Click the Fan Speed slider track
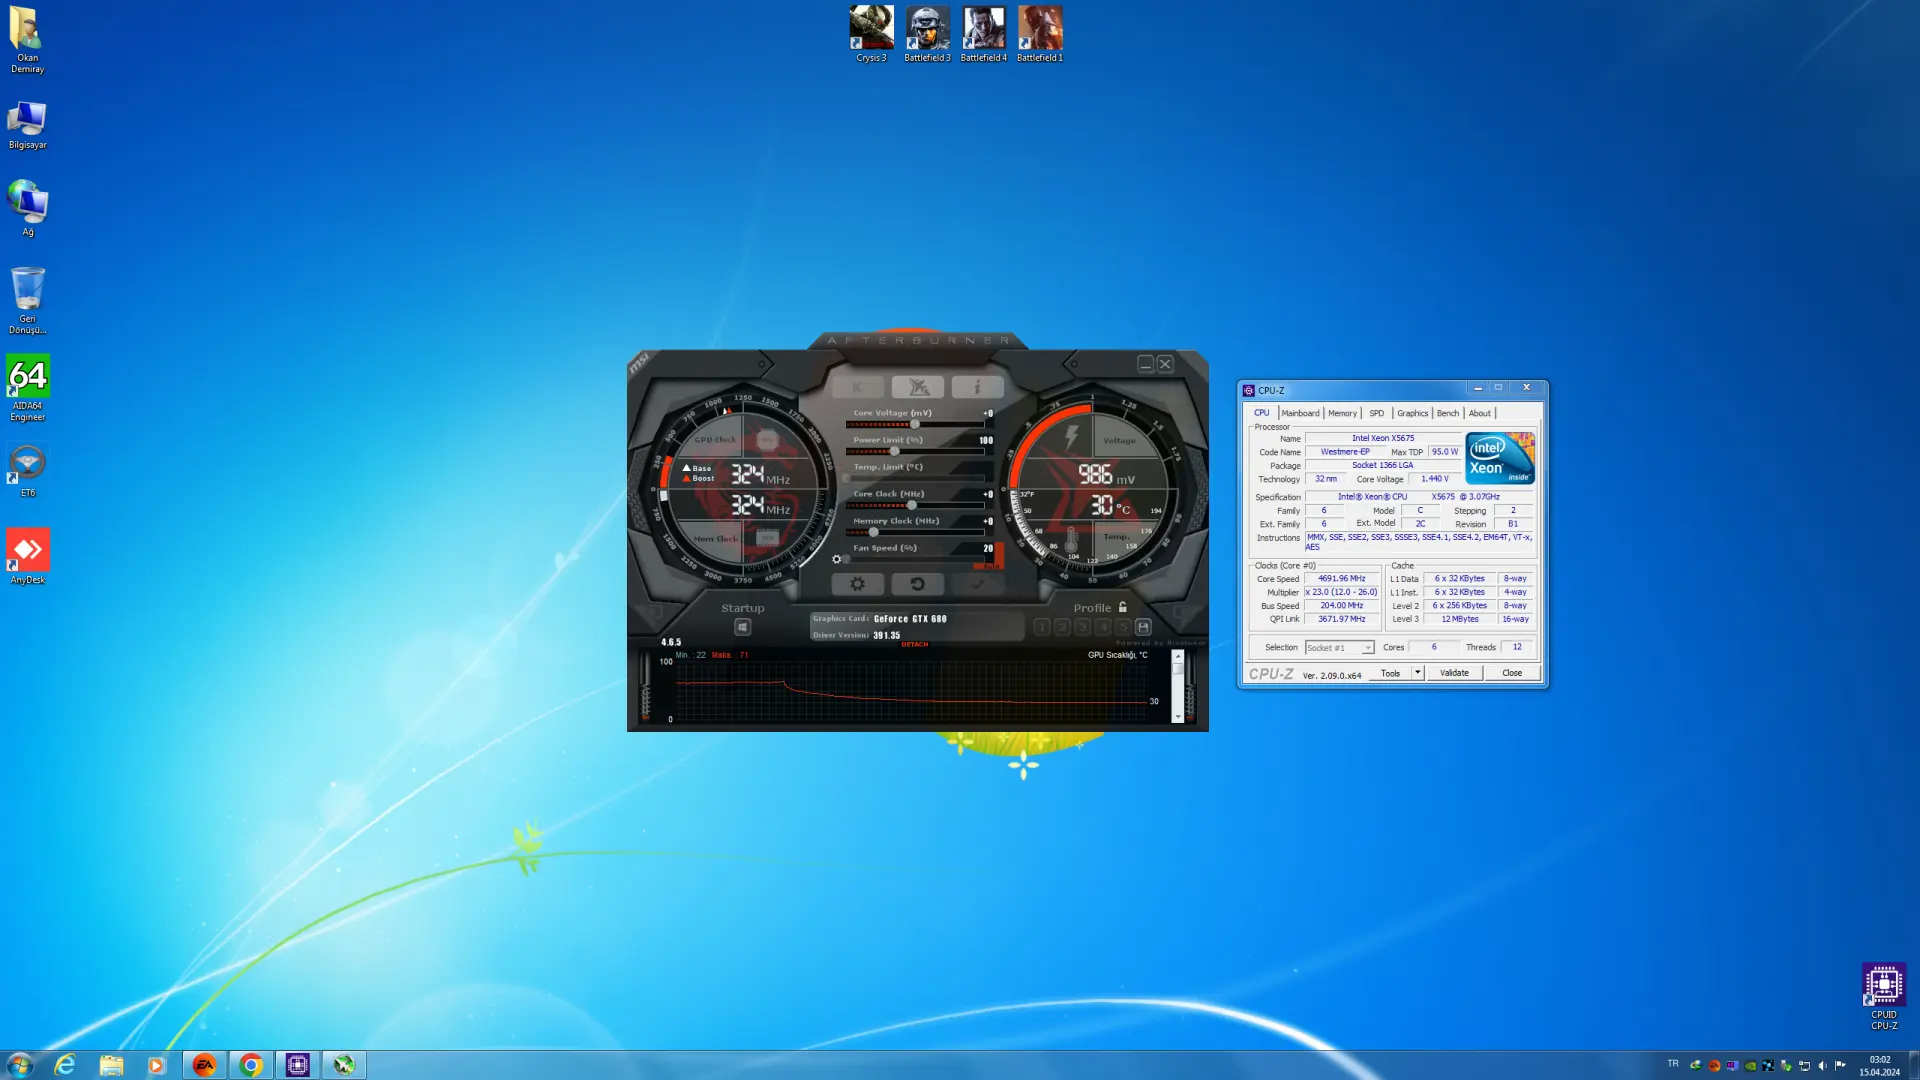The width and height of the screenshot is (1920, 1080). click(x=915, y=560)
